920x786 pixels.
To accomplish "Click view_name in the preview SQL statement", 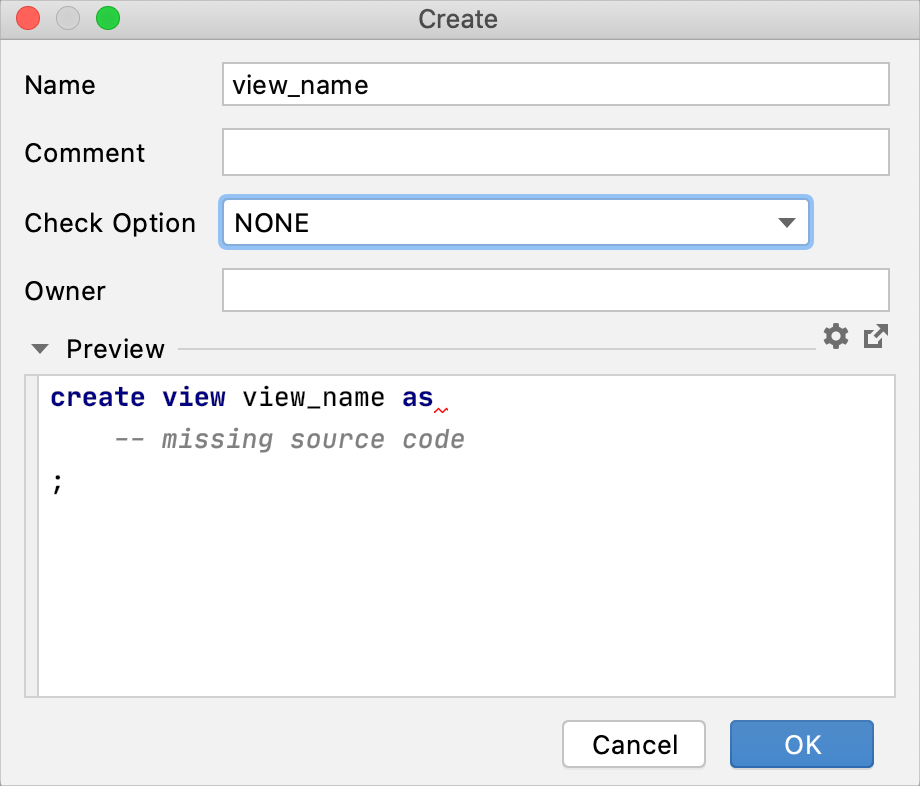I will point(313,398).
